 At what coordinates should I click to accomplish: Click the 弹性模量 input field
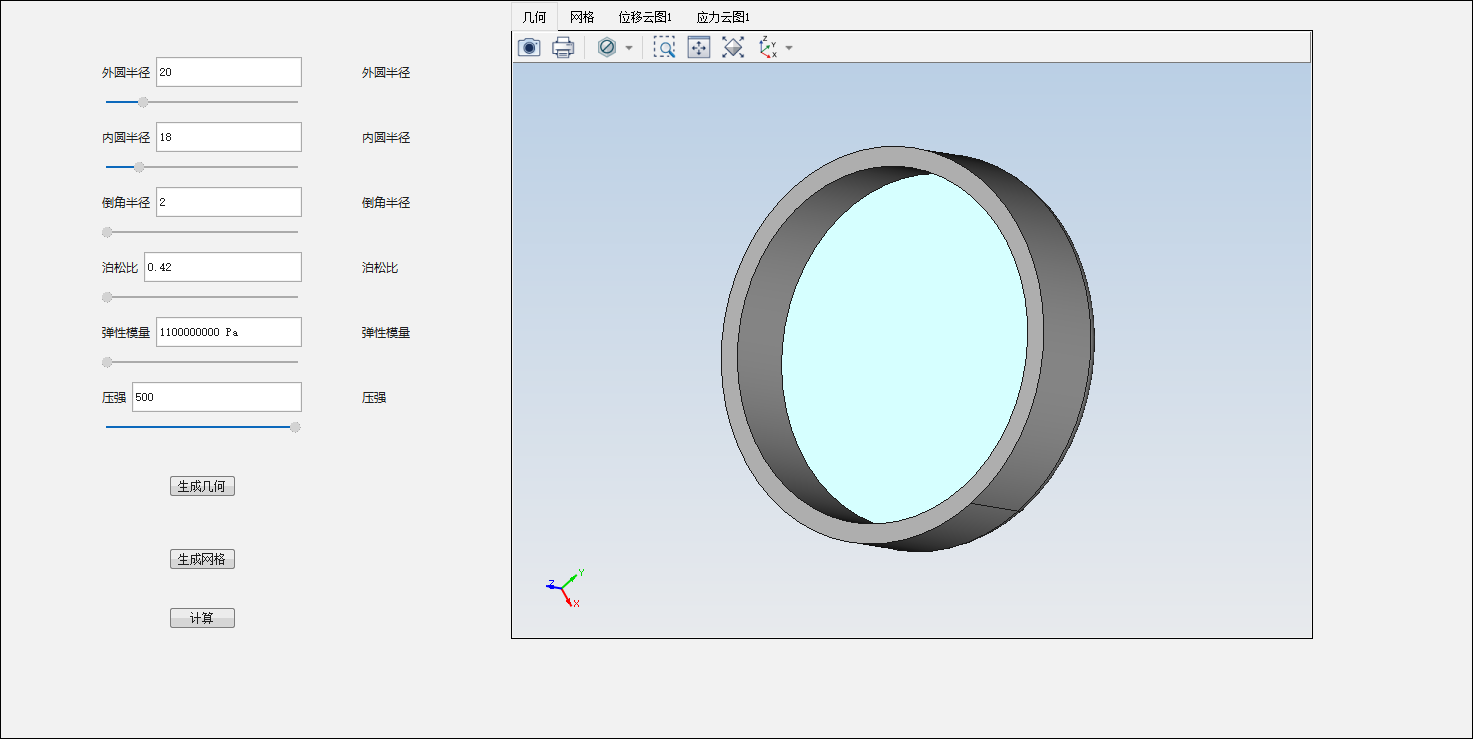pos(229,332)
